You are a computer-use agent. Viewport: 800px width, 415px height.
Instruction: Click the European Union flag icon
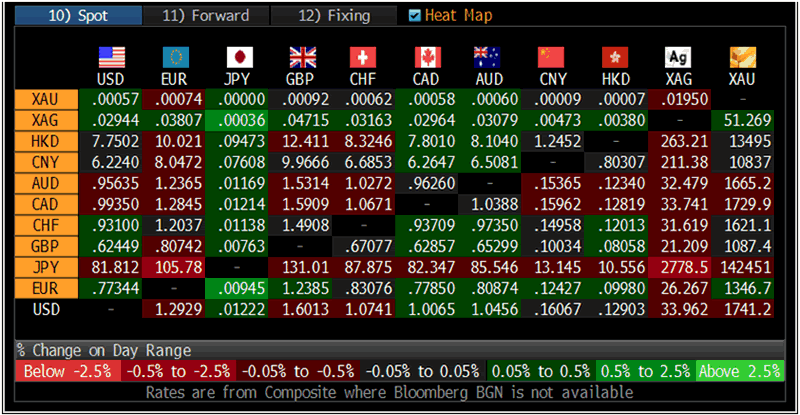pyautogui.click(x=175, y=56)
